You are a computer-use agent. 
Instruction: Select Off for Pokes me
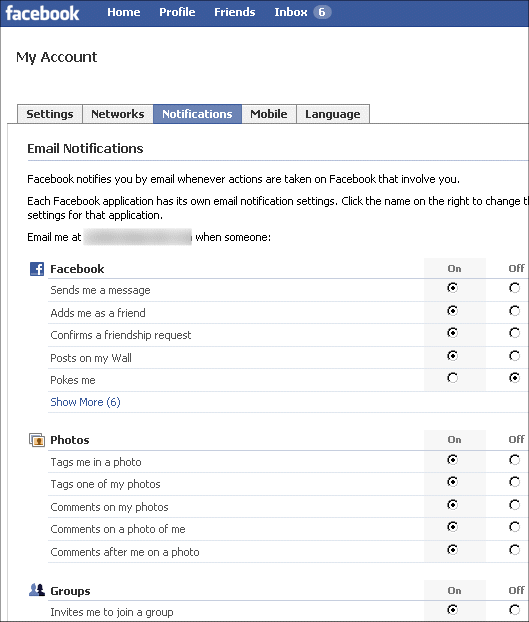point(514,378)
